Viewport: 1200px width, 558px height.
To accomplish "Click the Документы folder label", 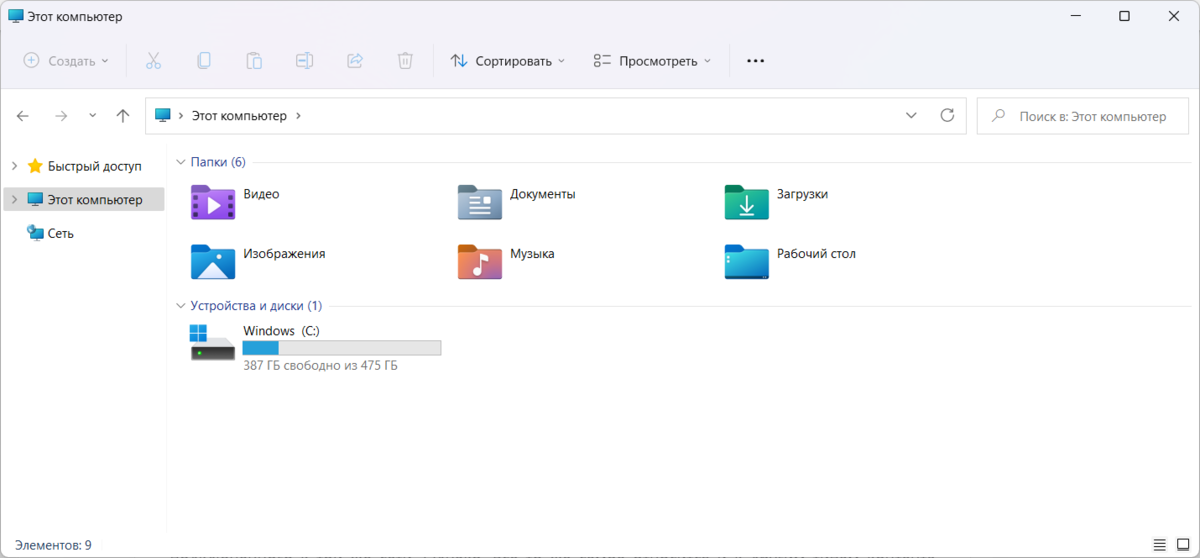I will [x=542, y=194].
